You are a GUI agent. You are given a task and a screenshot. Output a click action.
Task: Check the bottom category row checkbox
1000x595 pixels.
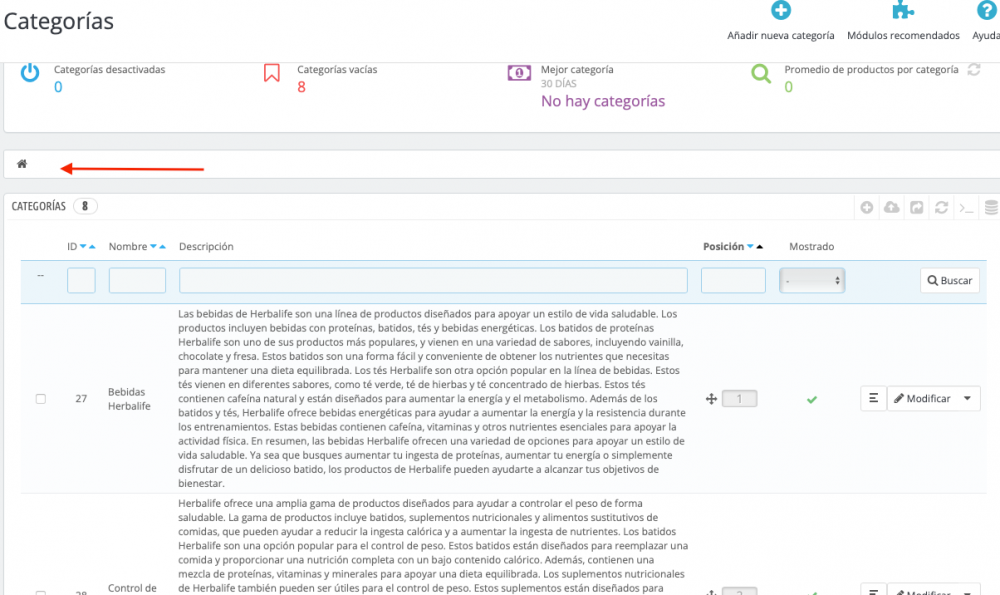(x=40, y=593)
